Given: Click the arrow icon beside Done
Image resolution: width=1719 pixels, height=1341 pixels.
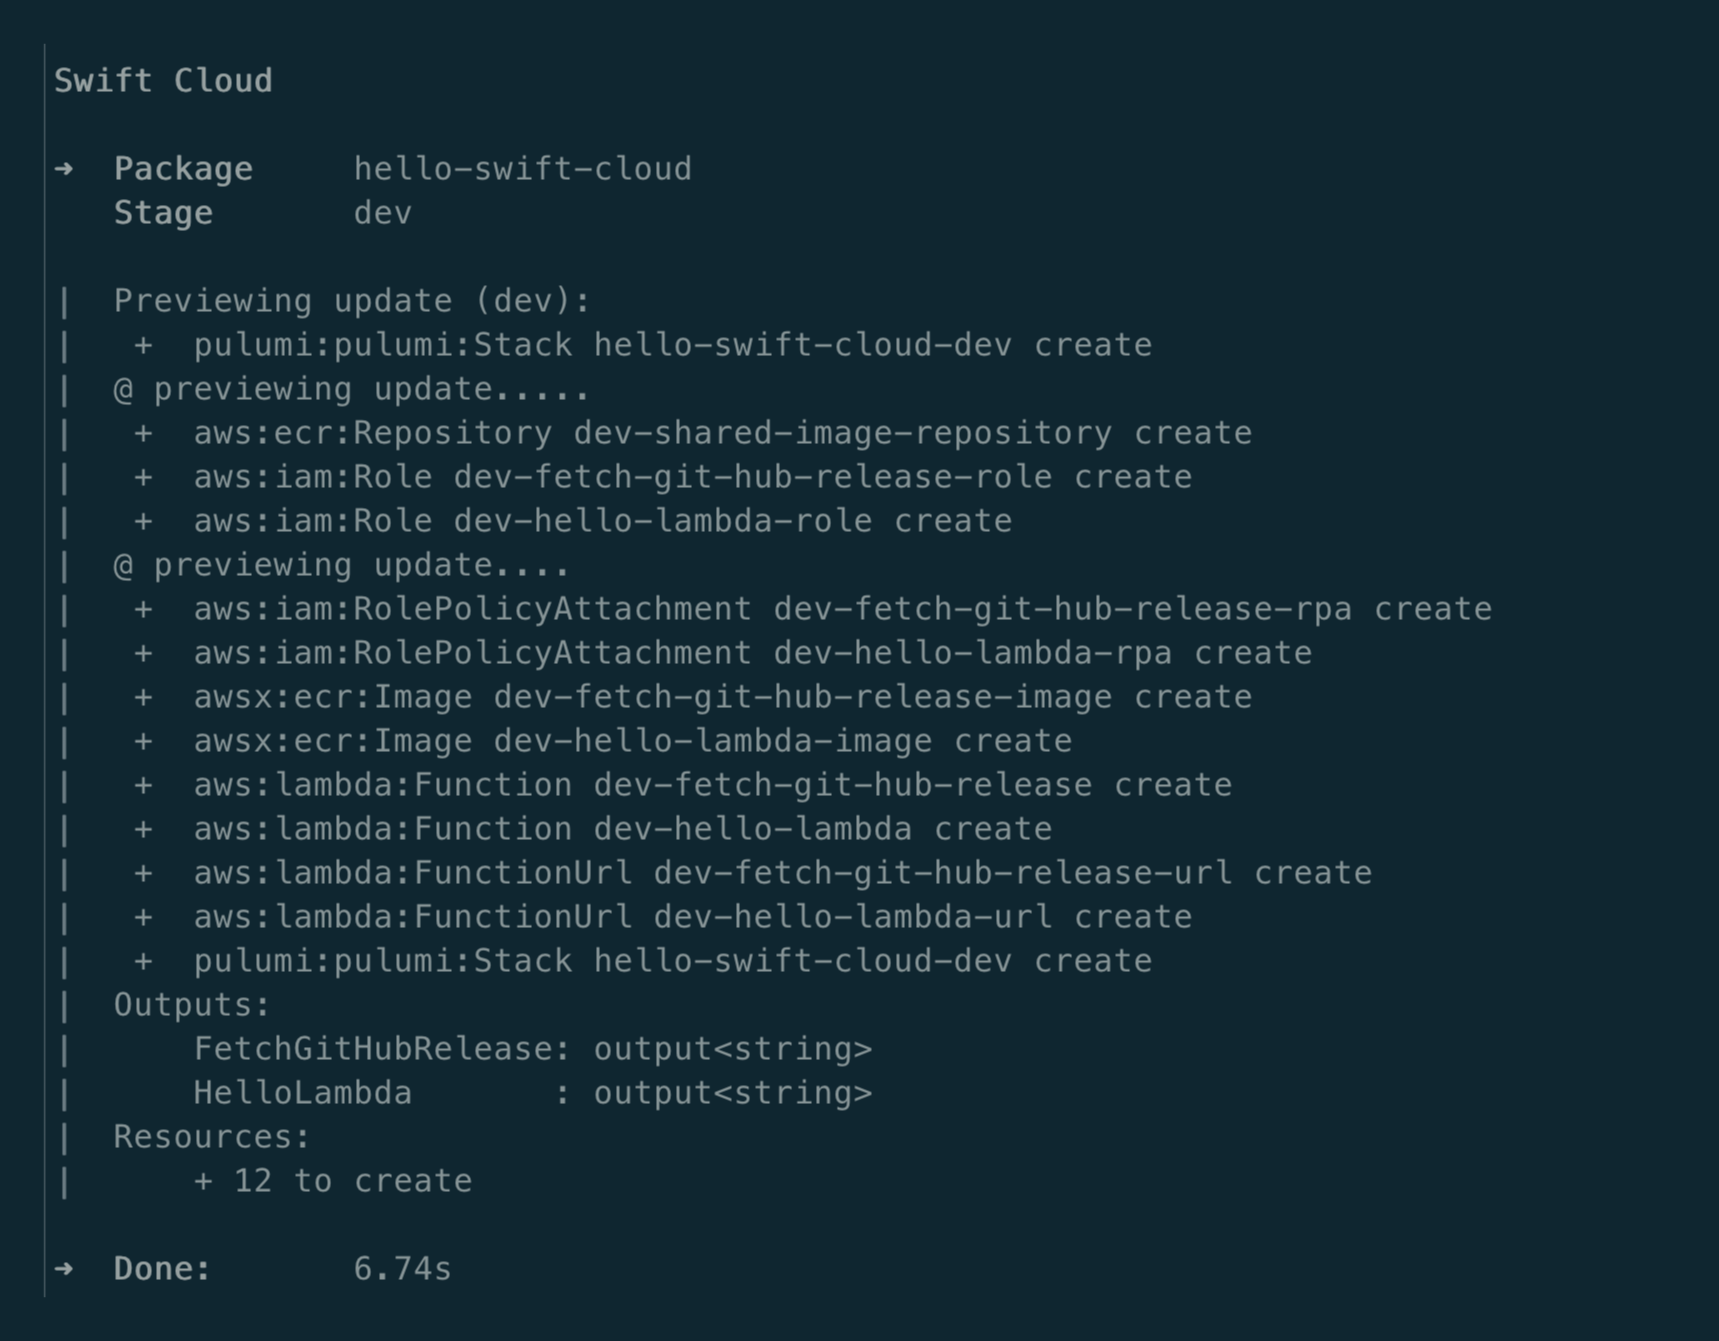Looking at the screenshot, I should 64,1269.
